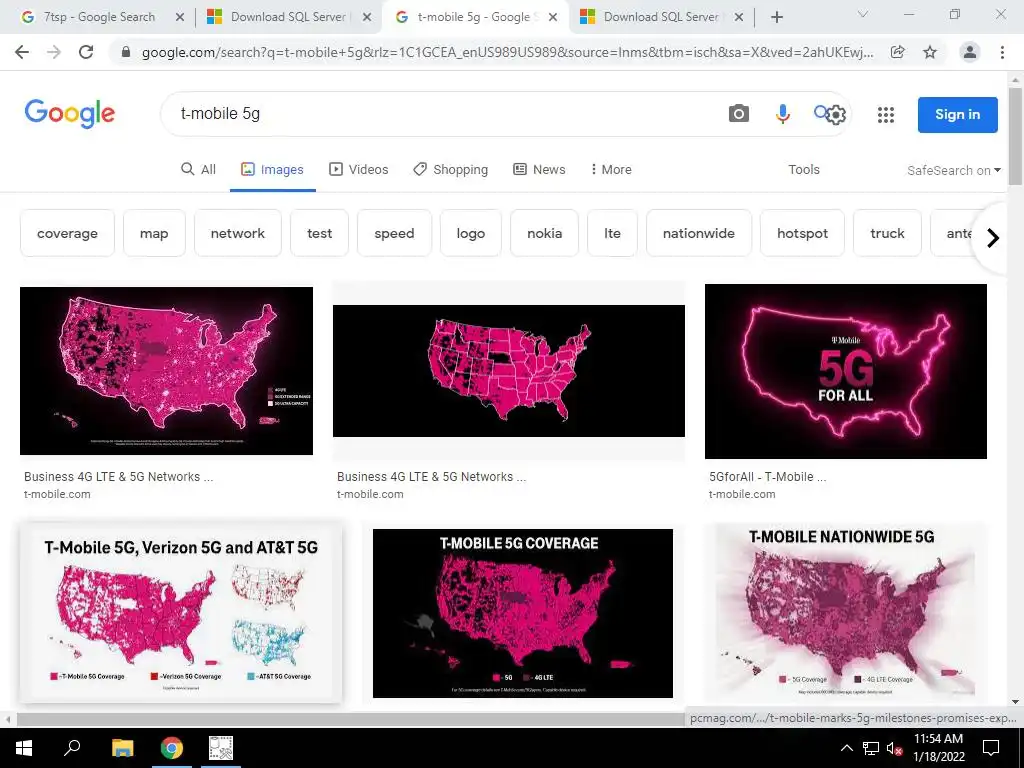This screenshot has height=768, width=1024.
Task: Close the 7tsp Google Search tab
Action: coord(180,17)
